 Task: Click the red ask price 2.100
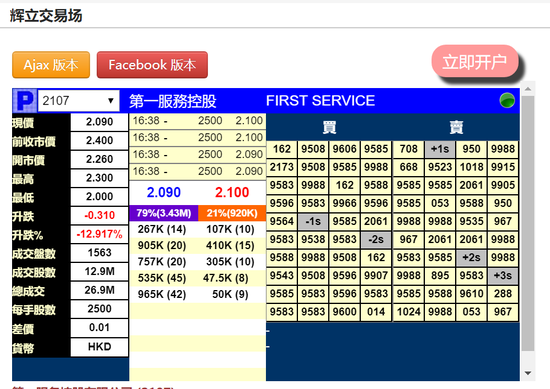click(232, 192)
